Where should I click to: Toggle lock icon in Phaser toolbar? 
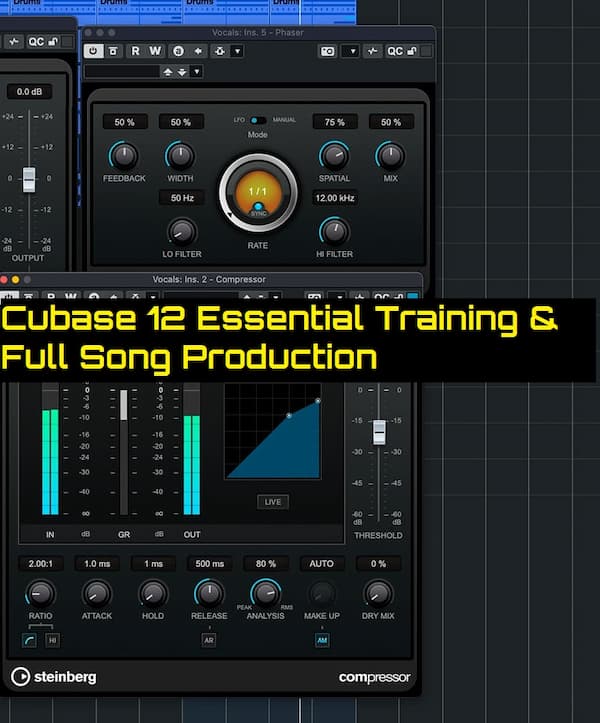(x=412, y=51)
